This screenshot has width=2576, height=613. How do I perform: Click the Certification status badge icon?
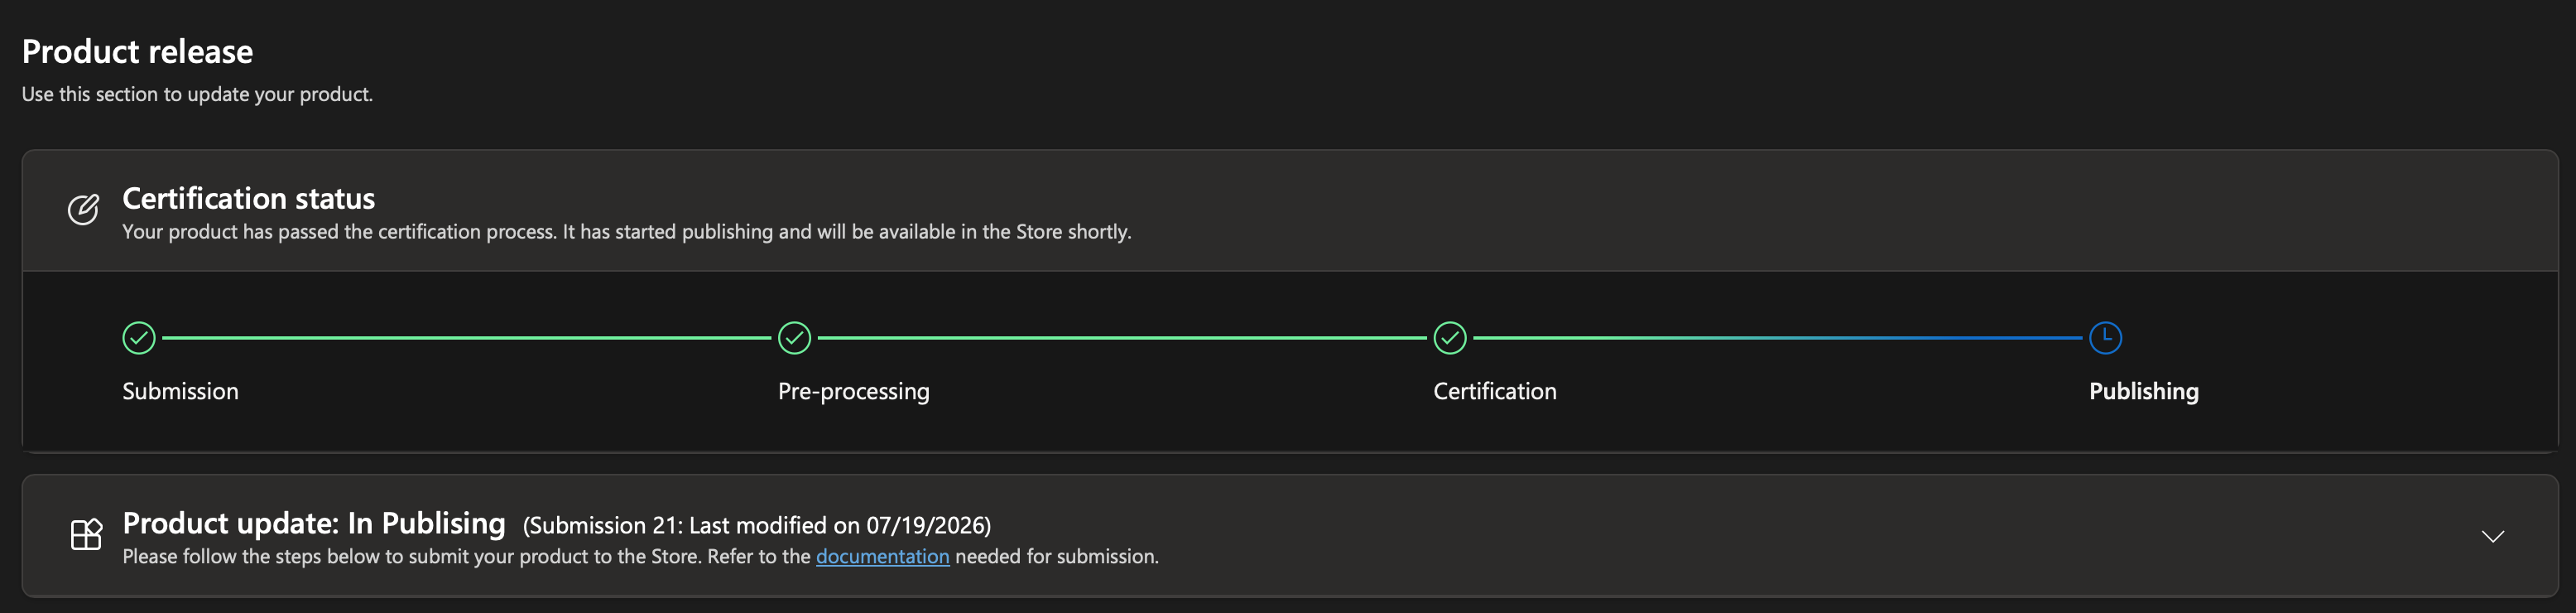click(x=84, y=210)
